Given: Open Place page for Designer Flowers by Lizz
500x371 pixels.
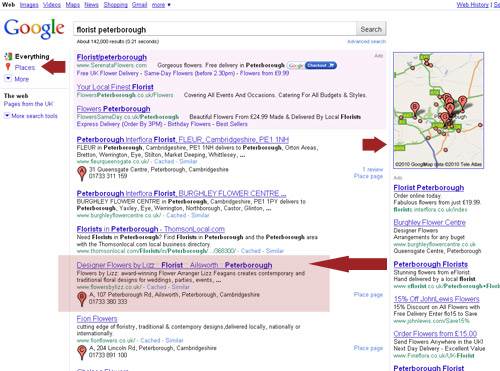Looking at the screenshot, I should tap(368, 295).
